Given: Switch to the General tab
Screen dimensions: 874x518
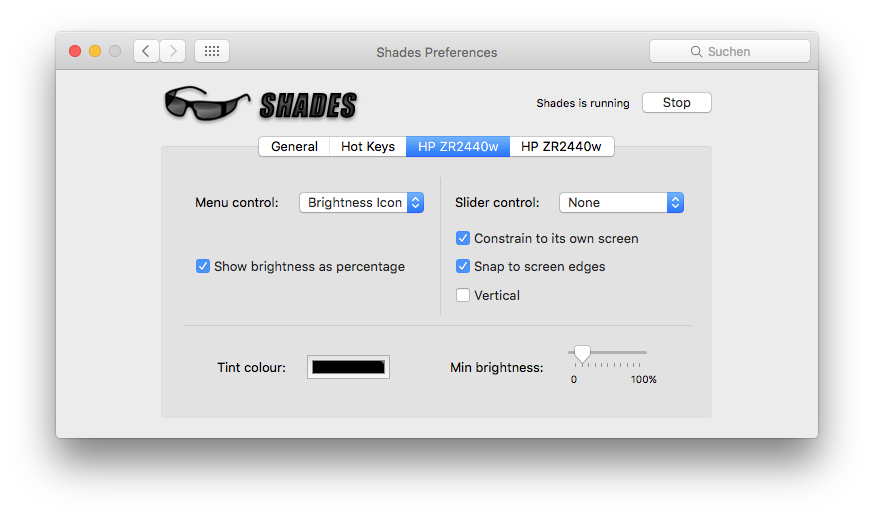Looking at the screenshot, I should click(294, 147).
